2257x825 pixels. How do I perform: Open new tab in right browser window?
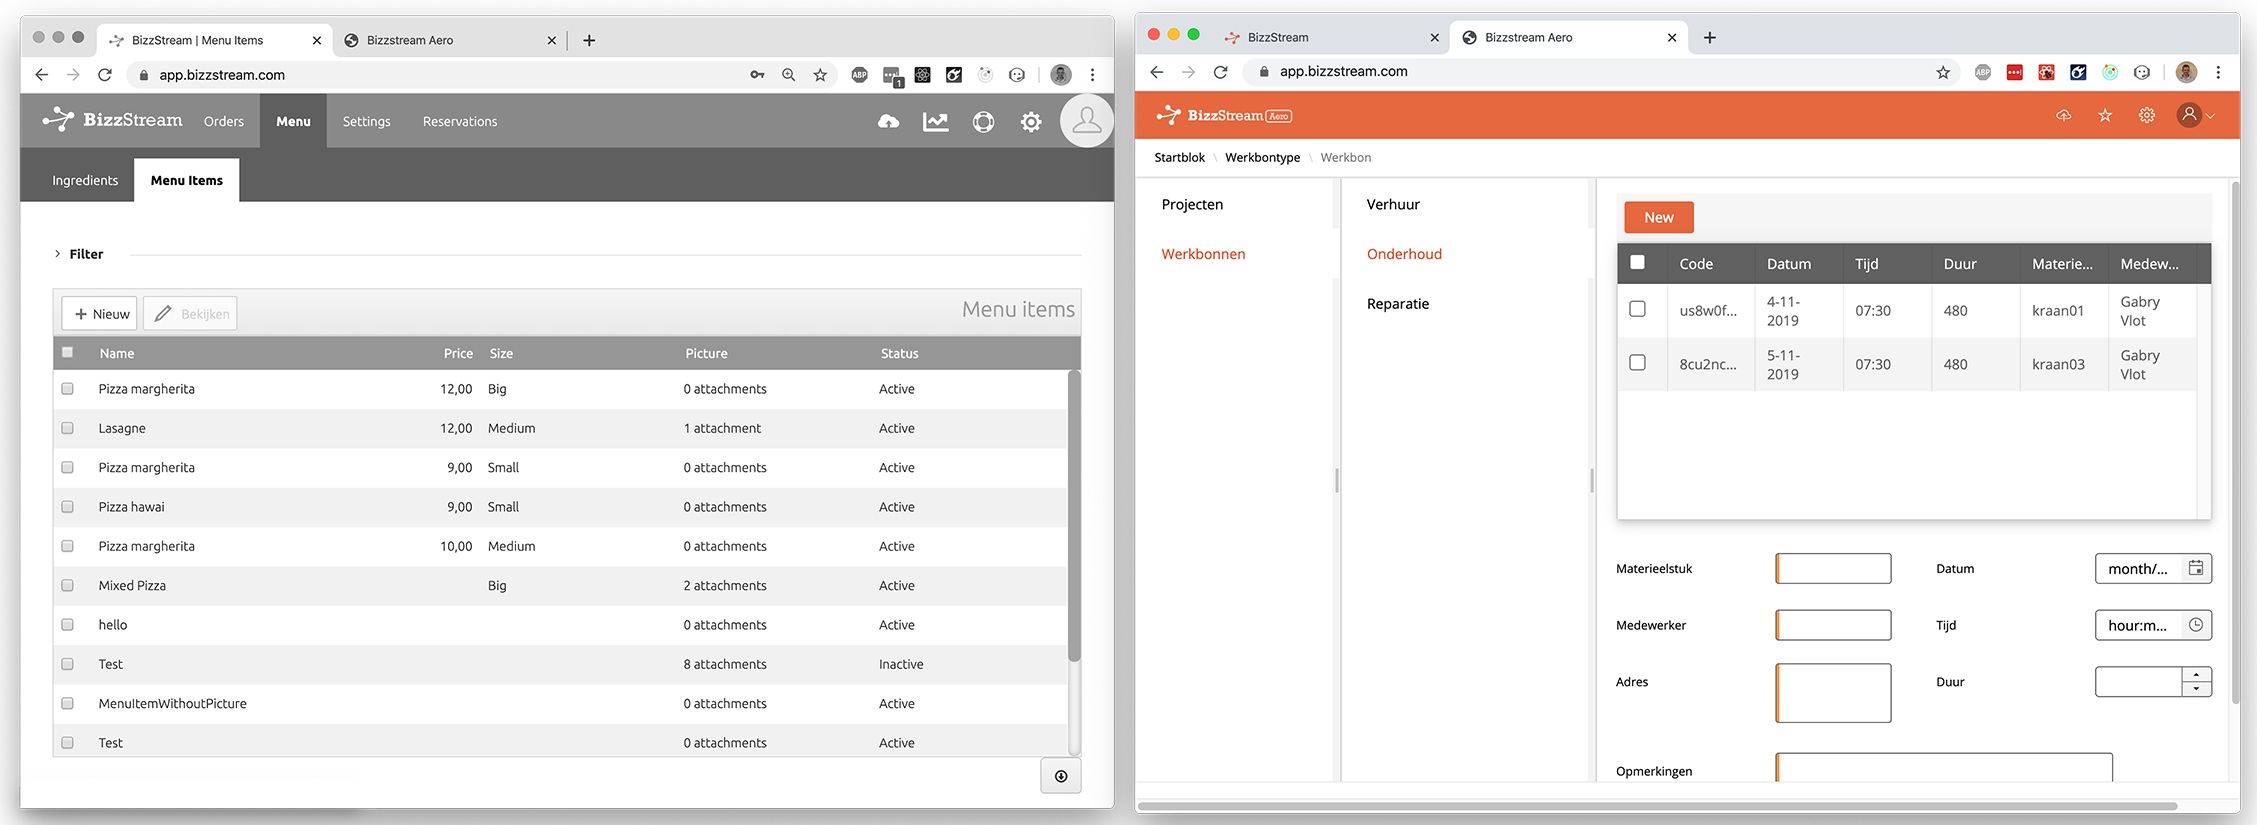(1710, 37)
